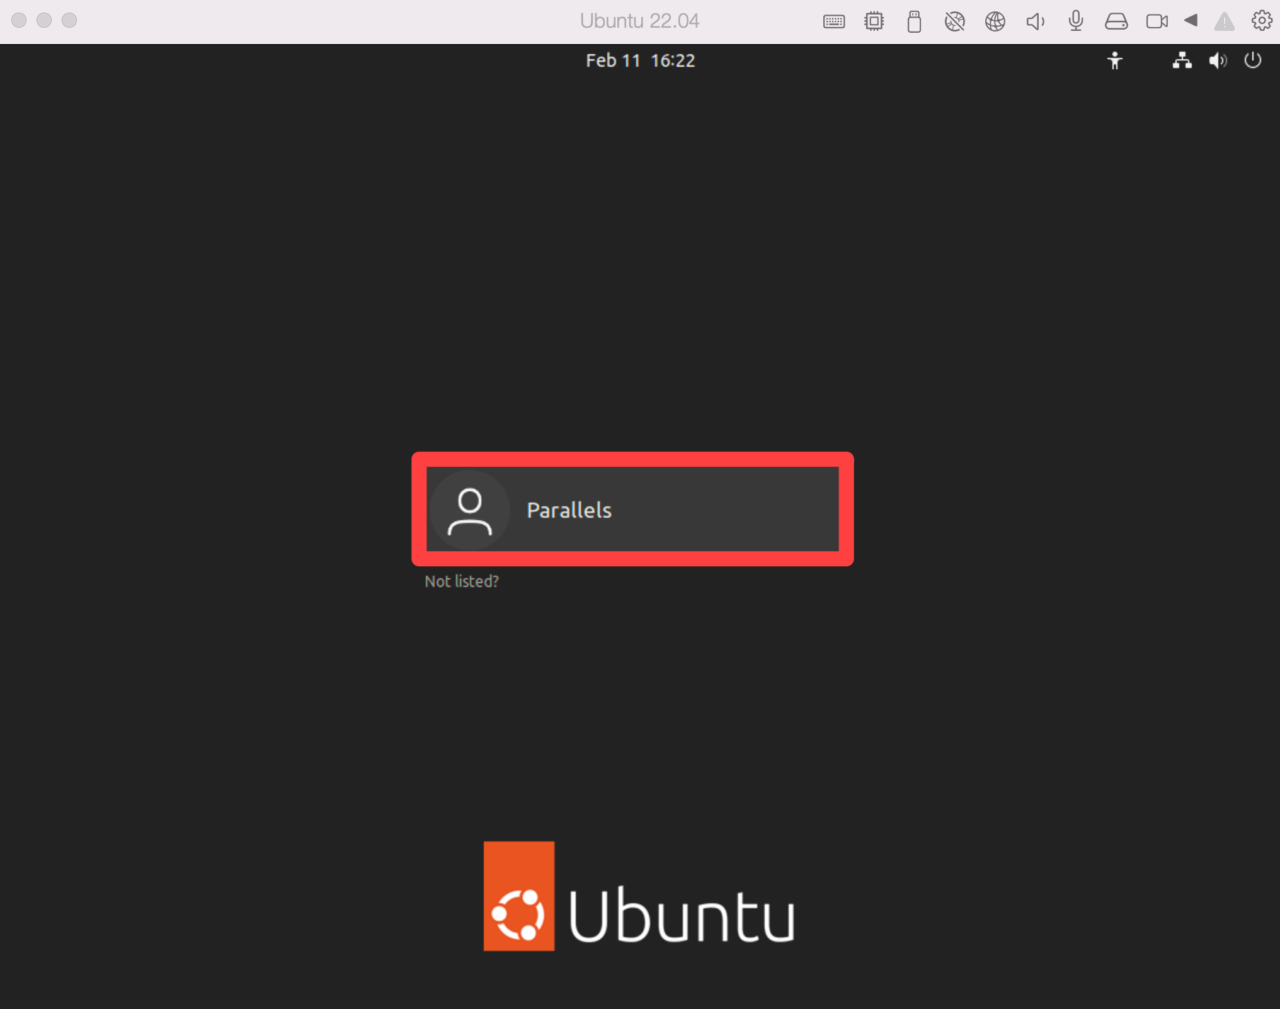1280x1009 pixels.
Task: Mute sound via the login screen volume icon
Action: tap(1217, 60)
